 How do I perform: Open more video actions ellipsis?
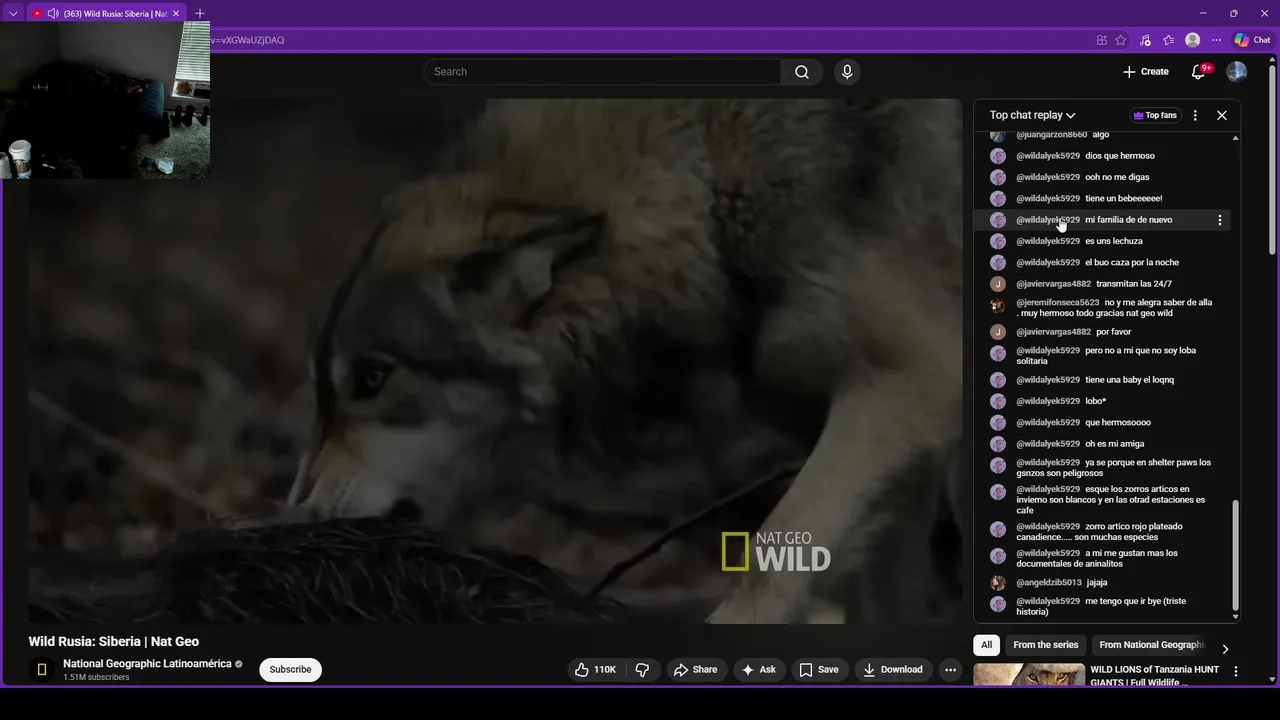point(951,670)
